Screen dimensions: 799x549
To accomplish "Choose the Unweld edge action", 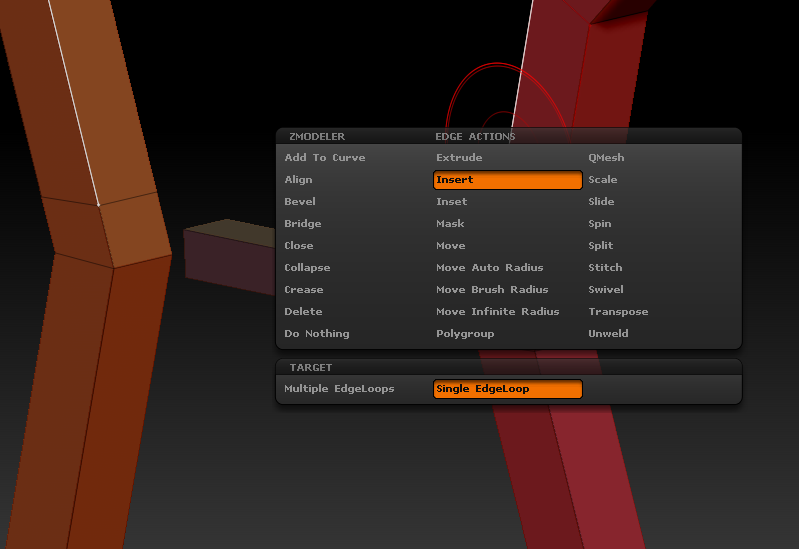I will click(x=608, y=333).
